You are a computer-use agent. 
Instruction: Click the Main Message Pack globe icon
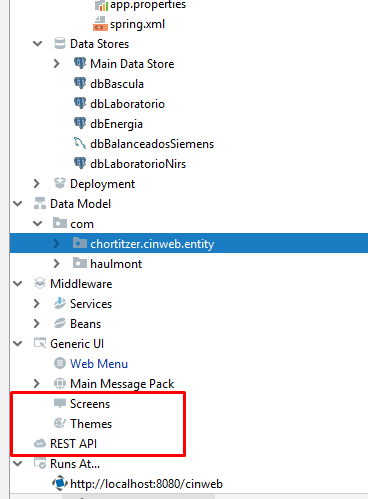(60, 383)
